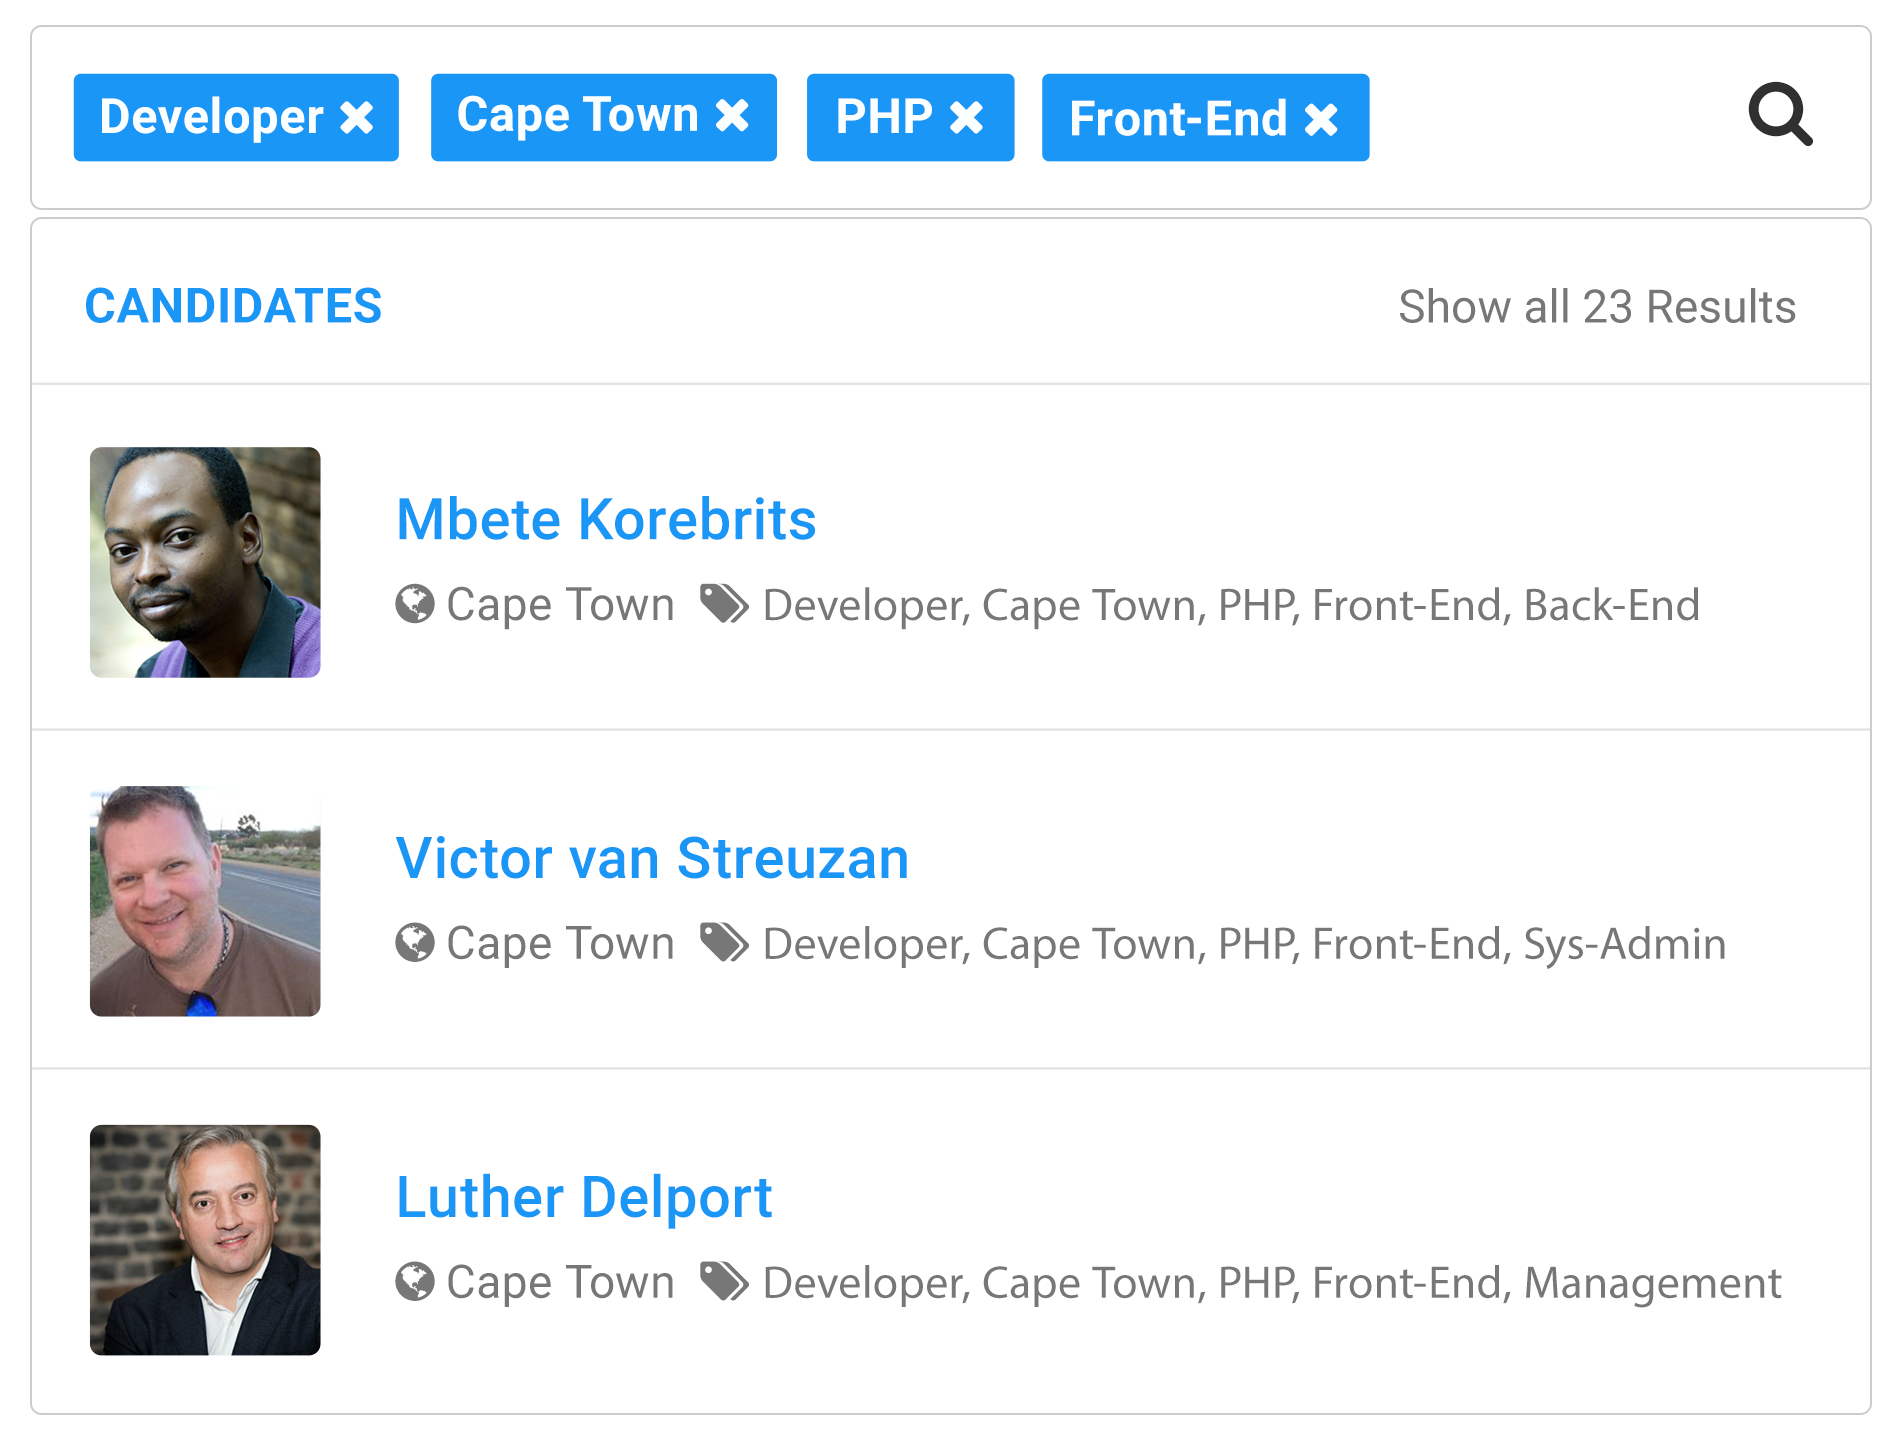Open Luther Delport profile link

[x=584, y=1198]
